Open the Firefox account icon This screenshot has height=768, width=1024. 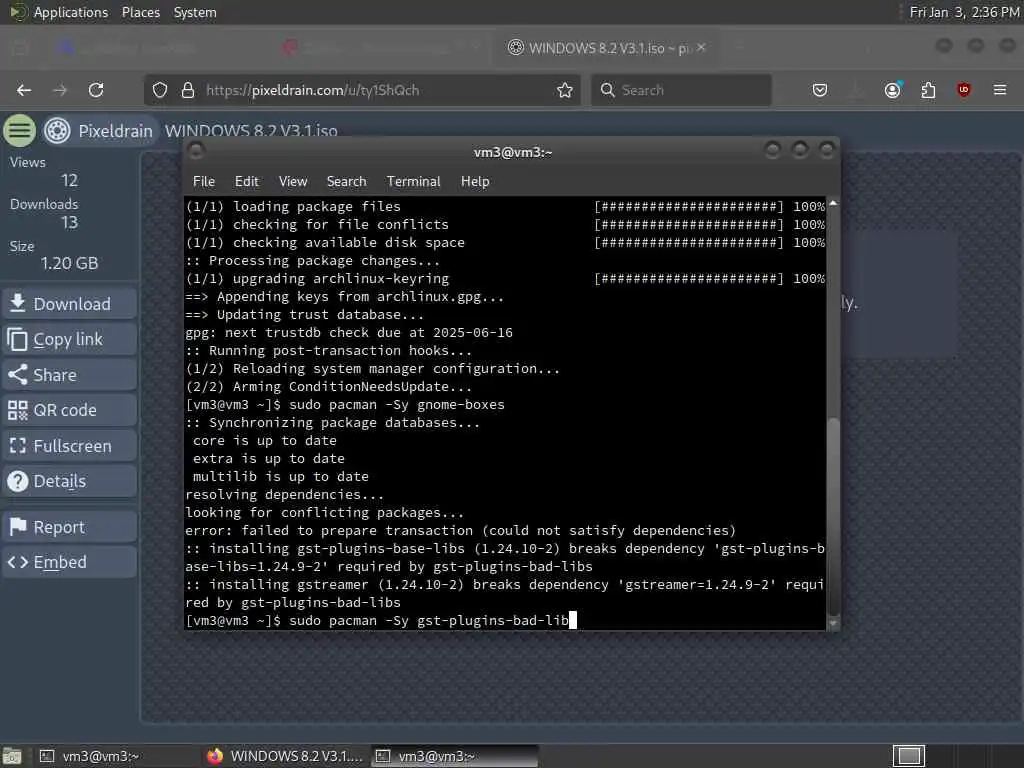click(x=893, y=90)
